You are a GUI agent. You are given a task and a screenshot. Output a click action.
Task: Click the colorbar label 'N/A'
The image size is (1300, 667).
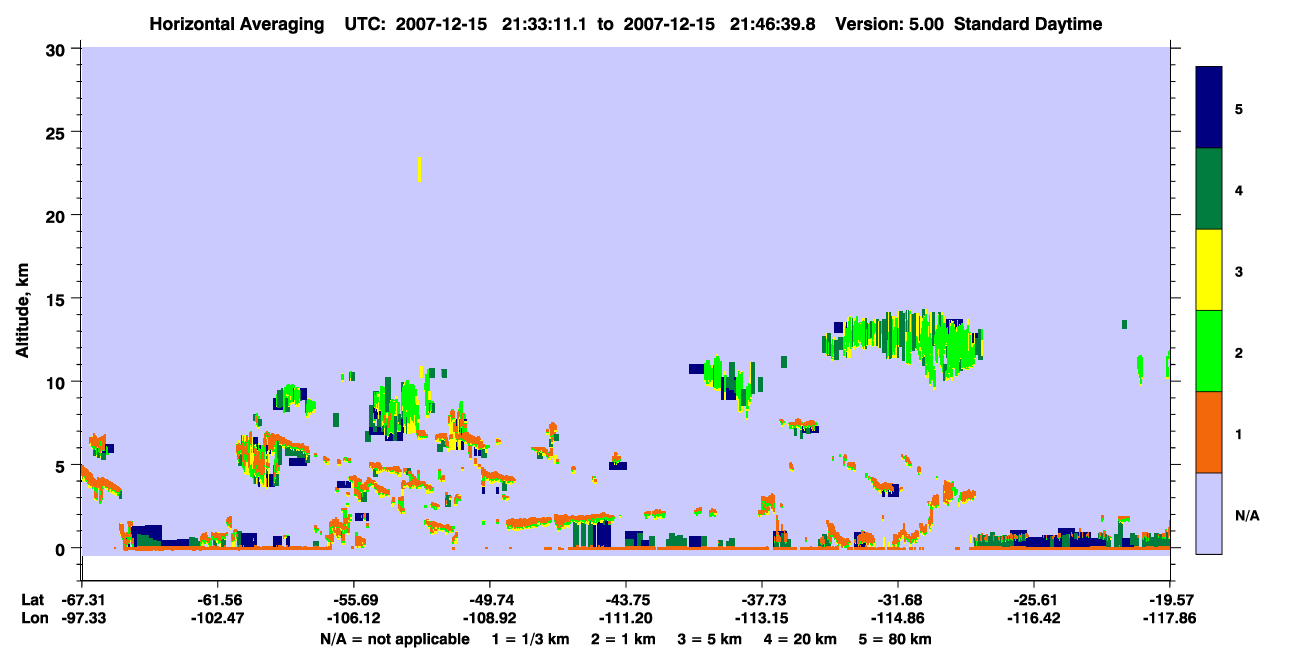(1246, 515)
